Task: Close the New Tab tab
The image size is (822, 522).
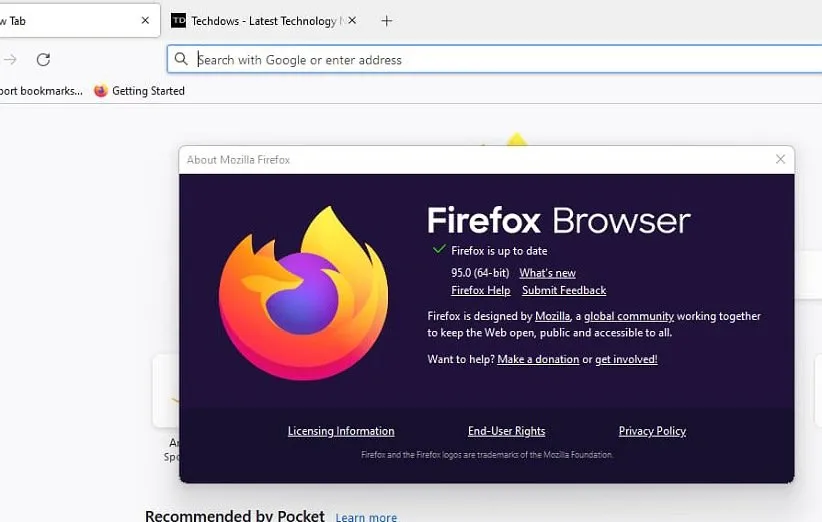Action: [x=145, y=20]
